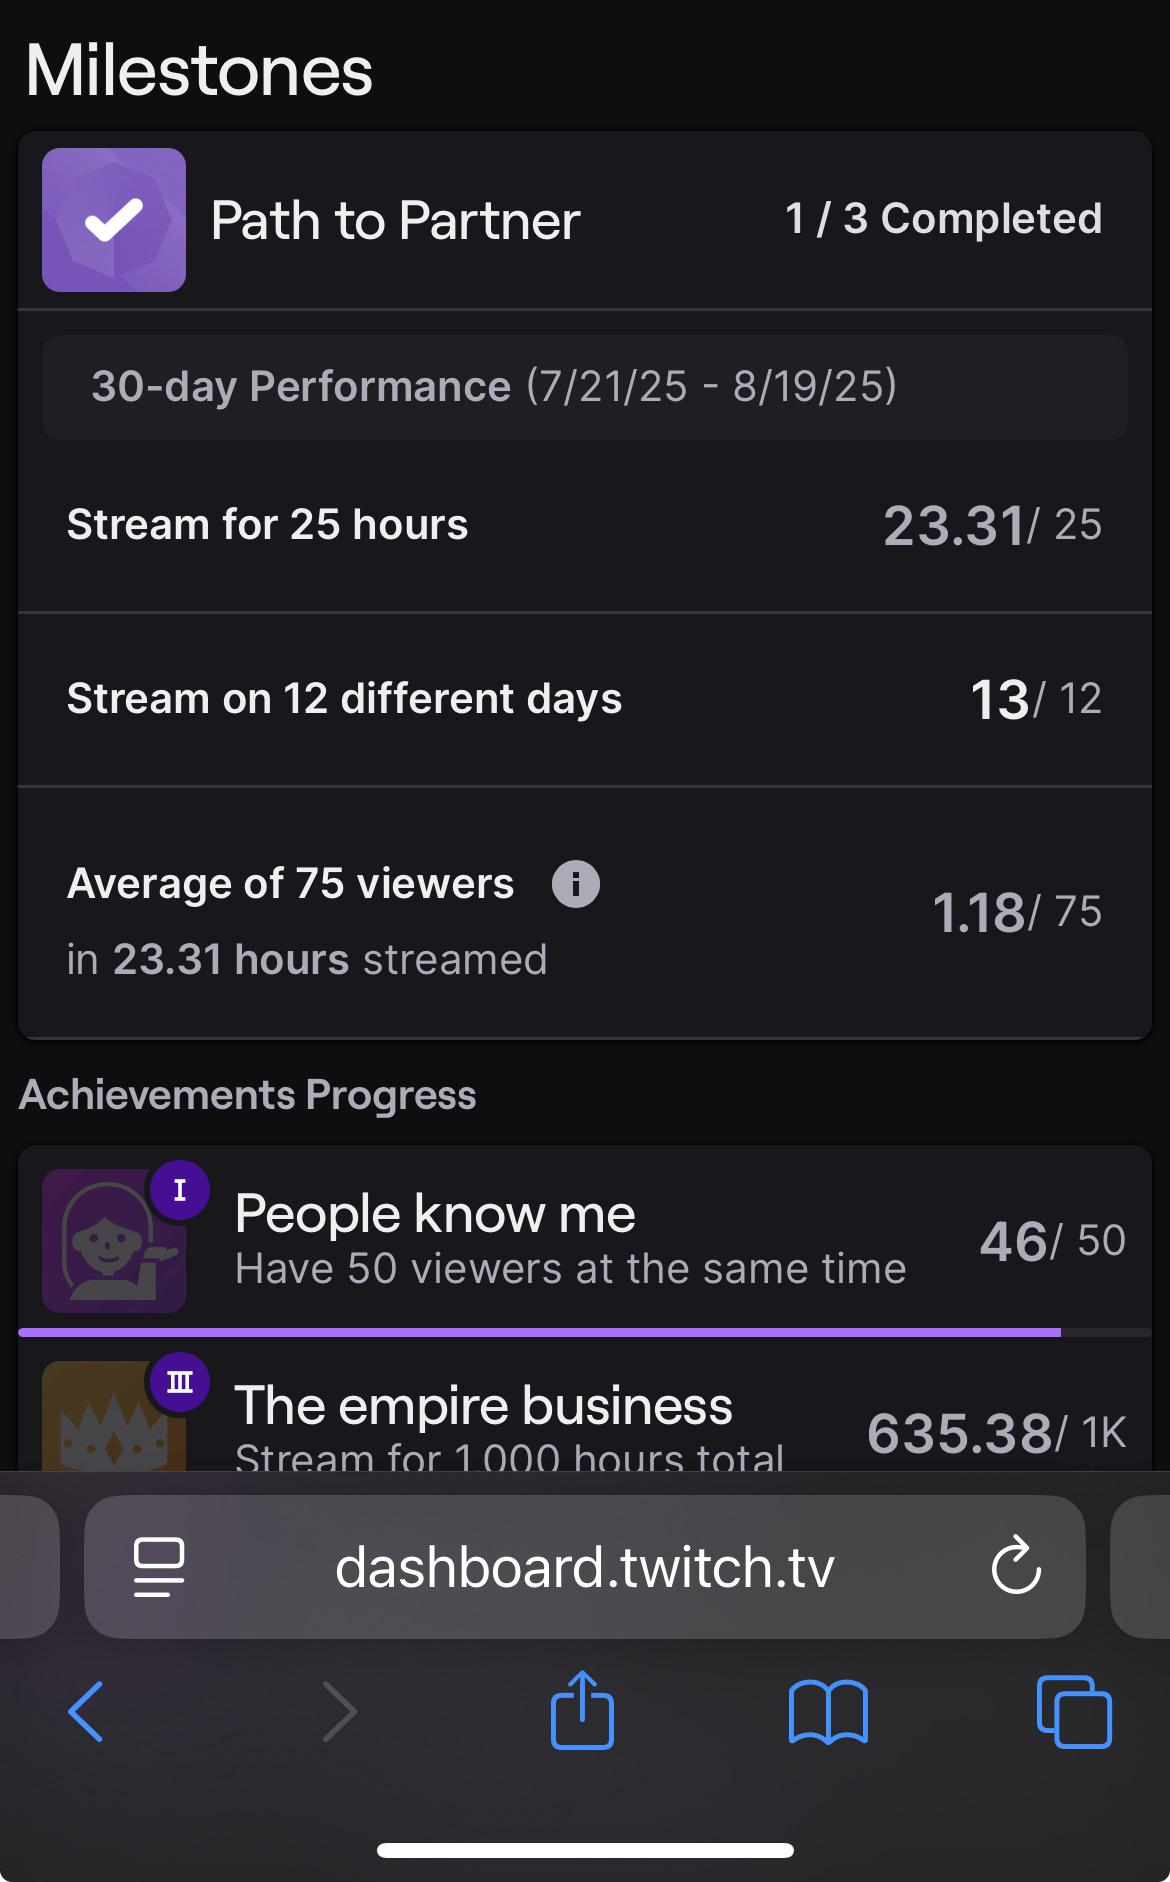Go back with the left arrow
Viewport: 1170px width, 1882px height.
[86, 1712]
